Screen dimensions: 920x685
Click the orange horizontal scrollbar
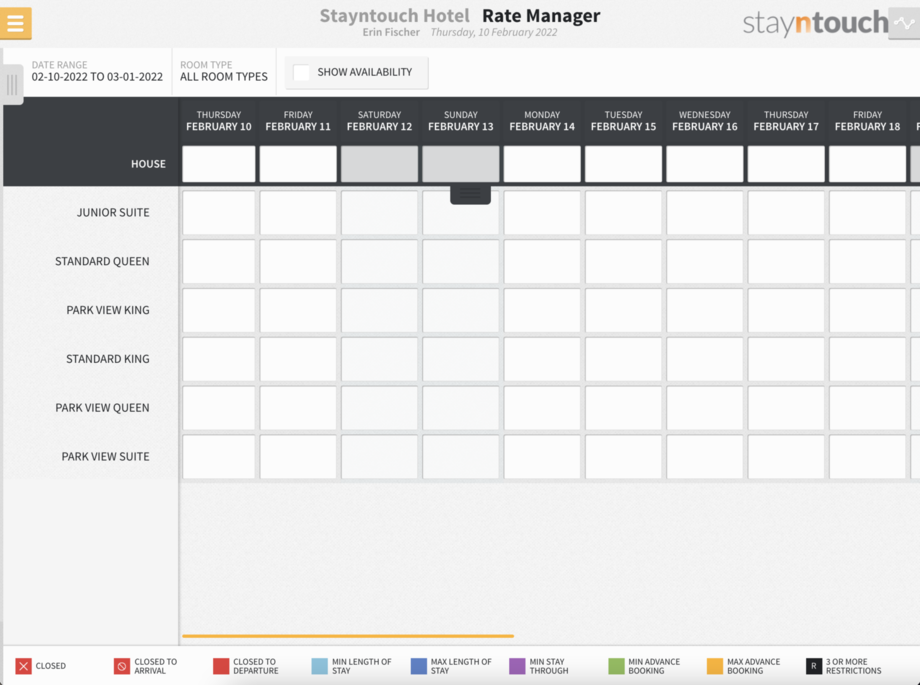348,636
